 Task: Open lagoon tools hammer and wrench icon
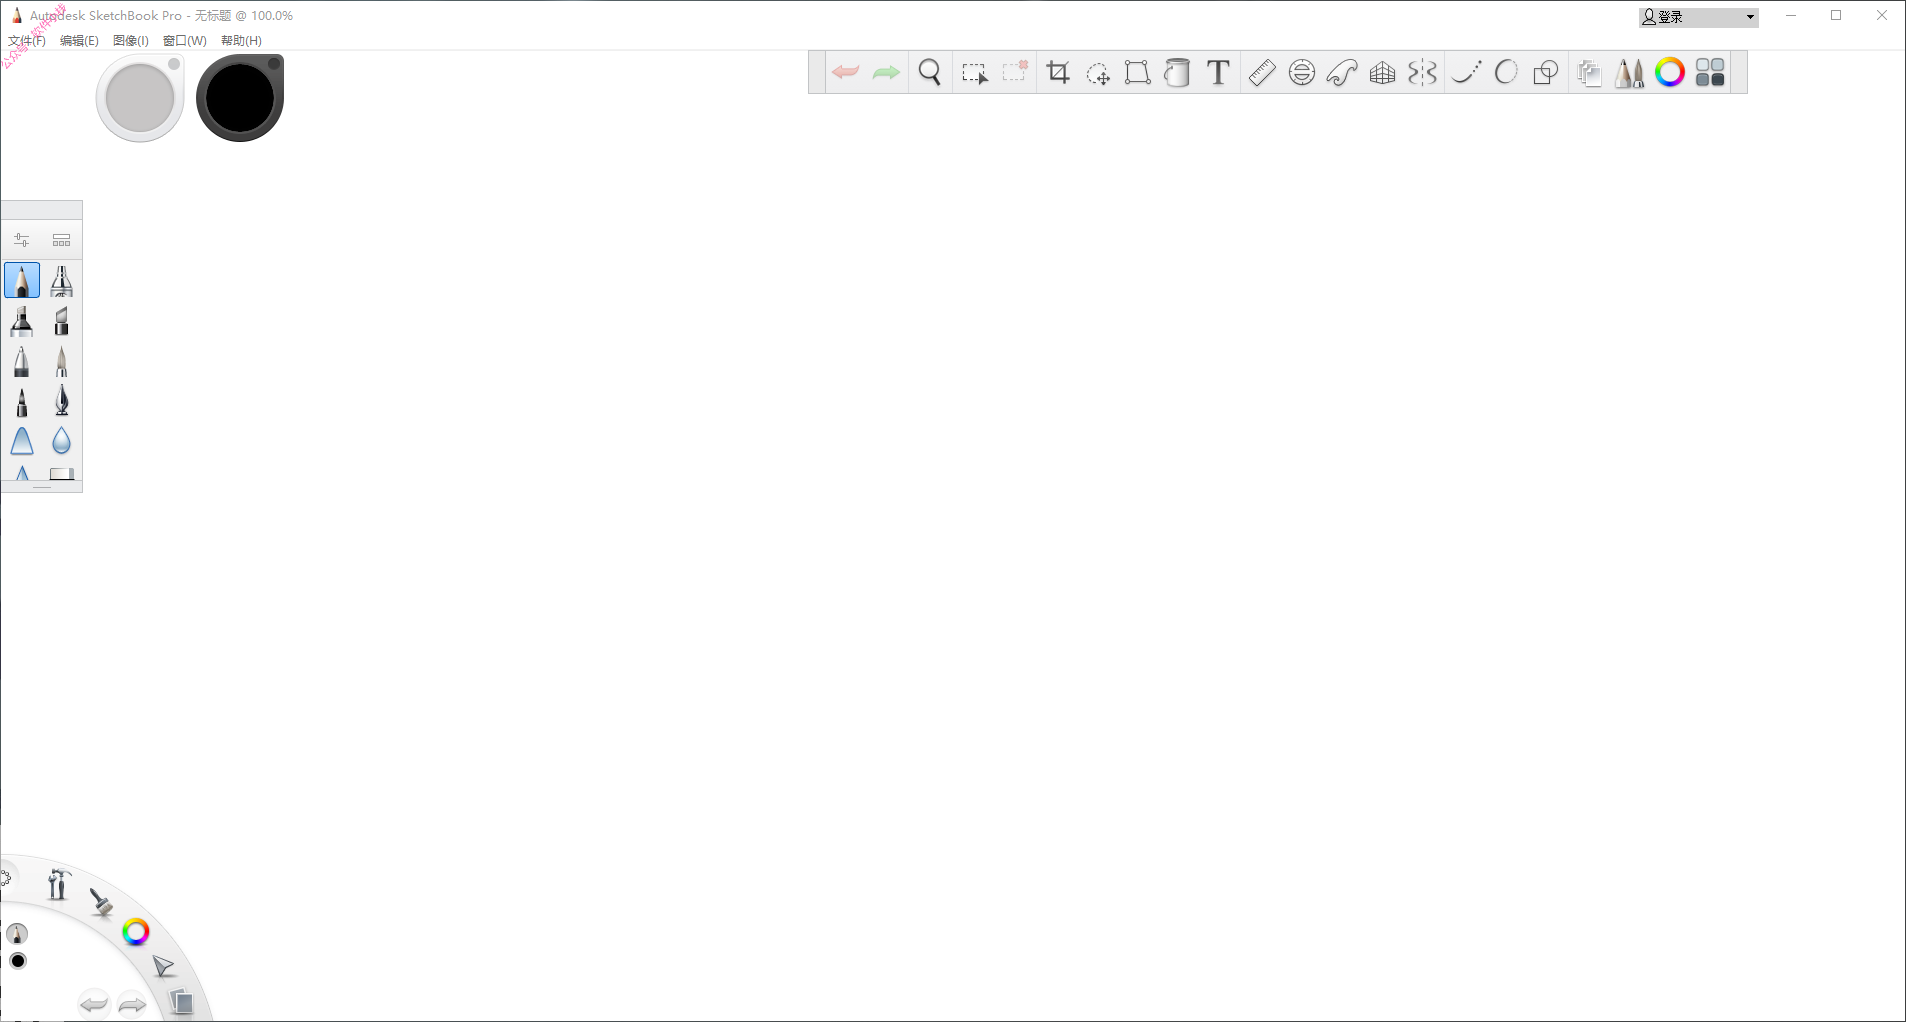pos(58,884)
